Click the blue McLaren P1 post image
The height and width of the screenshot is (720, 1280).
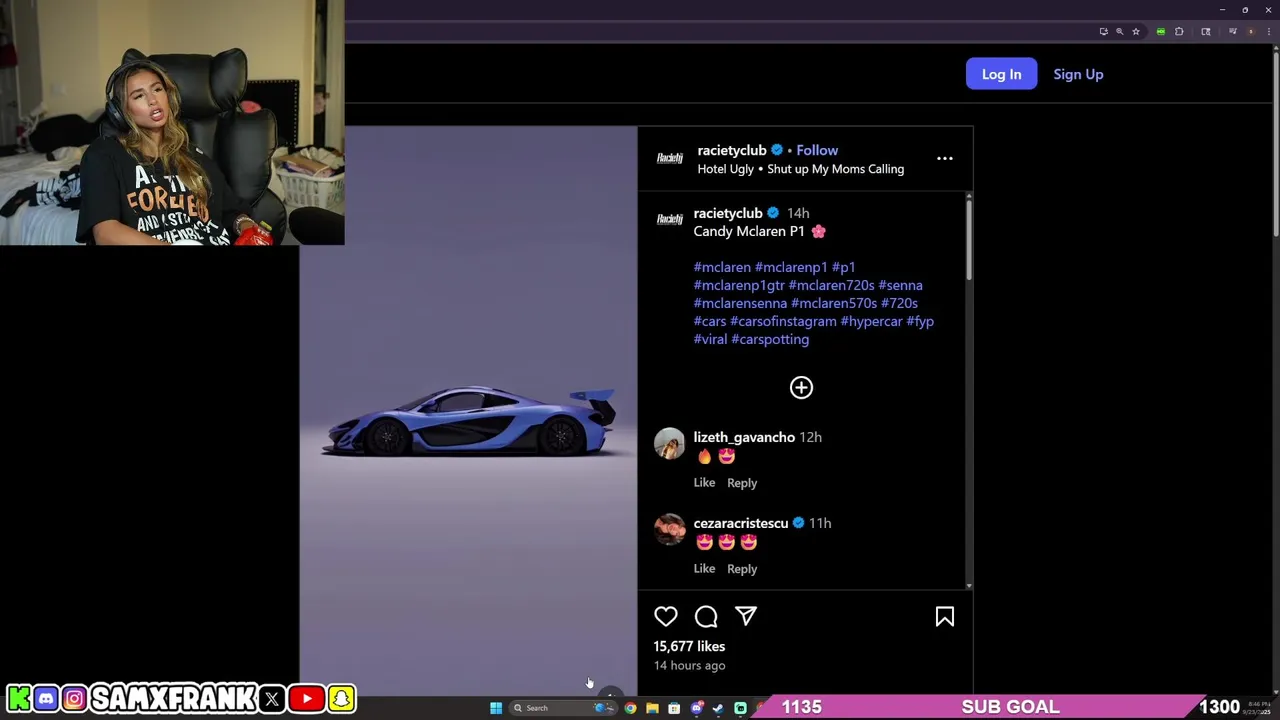coord(468,409)
